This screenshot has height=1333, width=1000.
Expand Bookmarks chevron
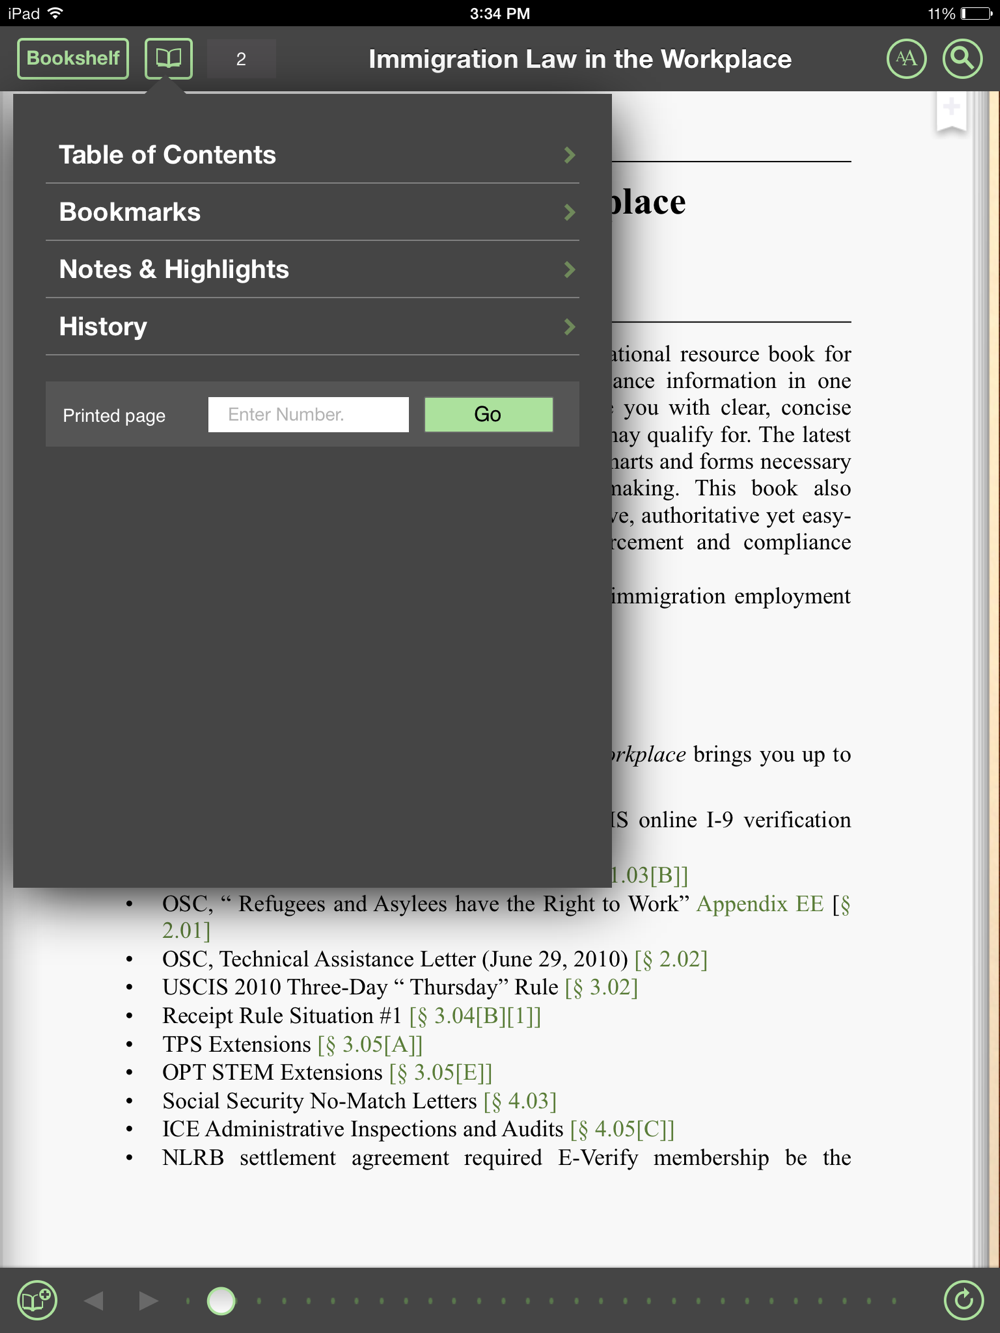click(x=569, y=212)
